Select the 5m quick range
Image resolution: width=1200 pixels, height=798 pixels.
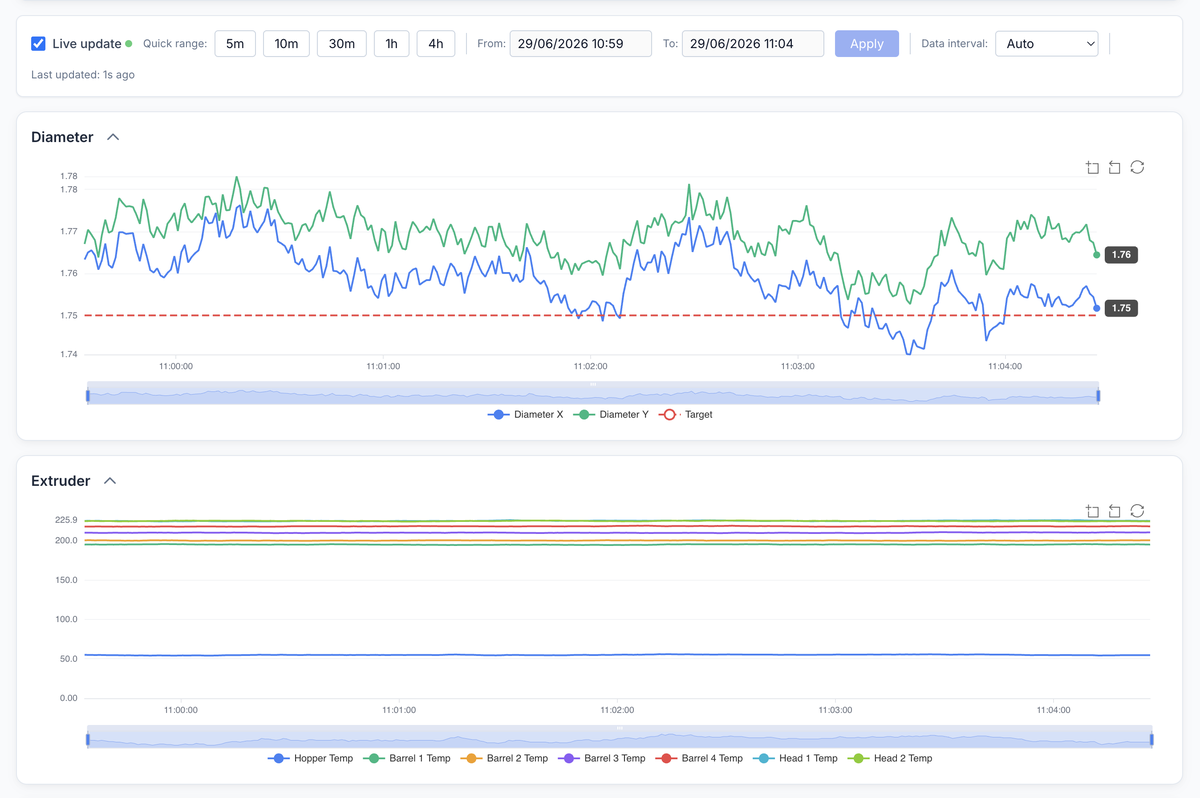tap(235, 44)
